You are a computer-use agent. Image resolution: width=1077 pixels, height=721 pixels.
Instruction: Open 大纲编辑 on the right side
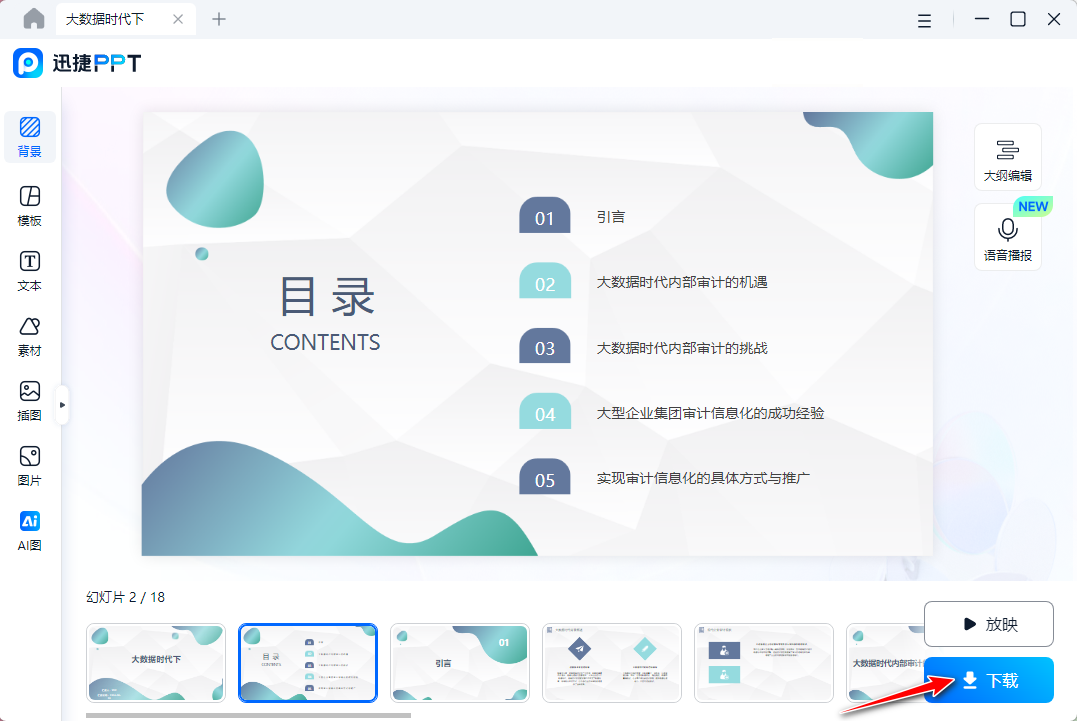(1007, 156)
